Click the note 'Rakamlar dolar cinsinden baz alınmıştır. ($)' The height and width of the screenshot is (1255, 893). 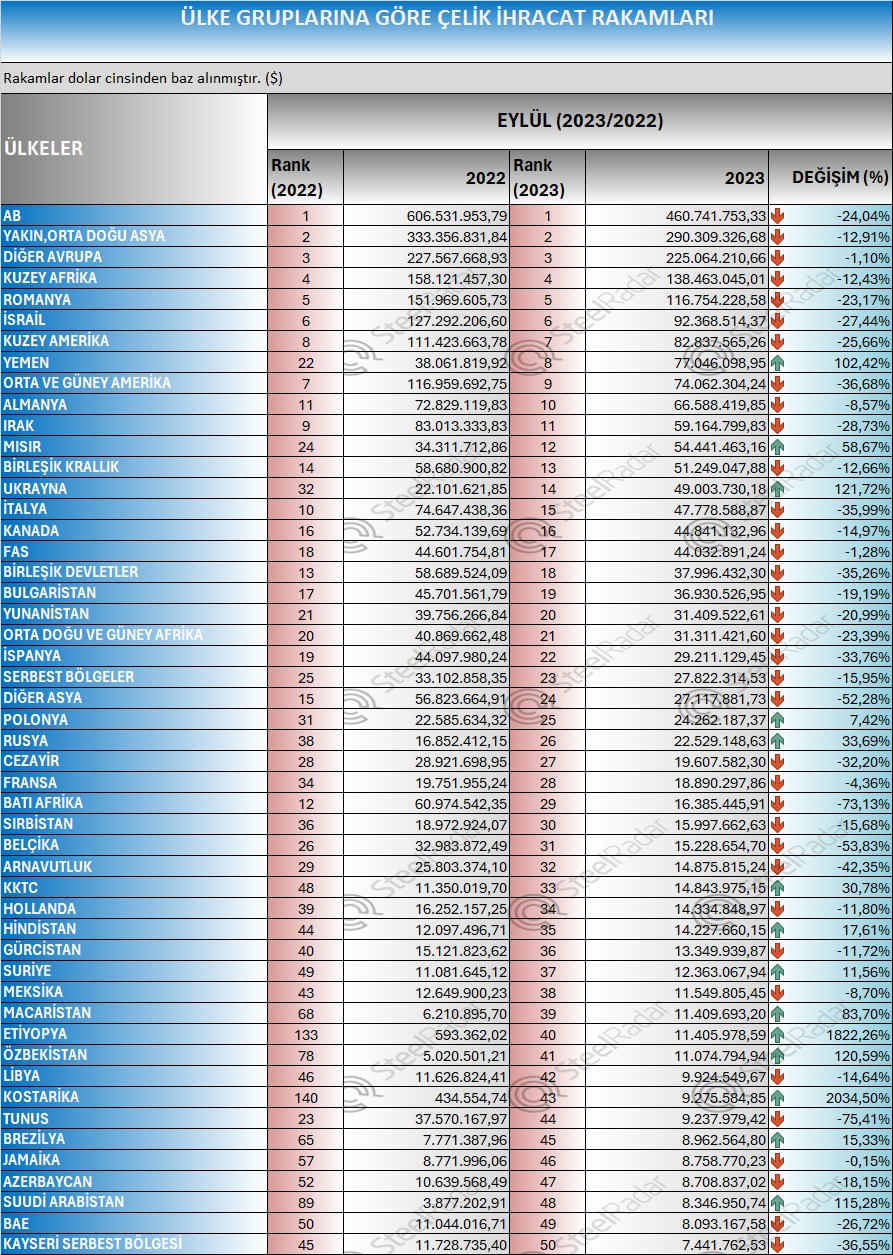pos(143,78)
